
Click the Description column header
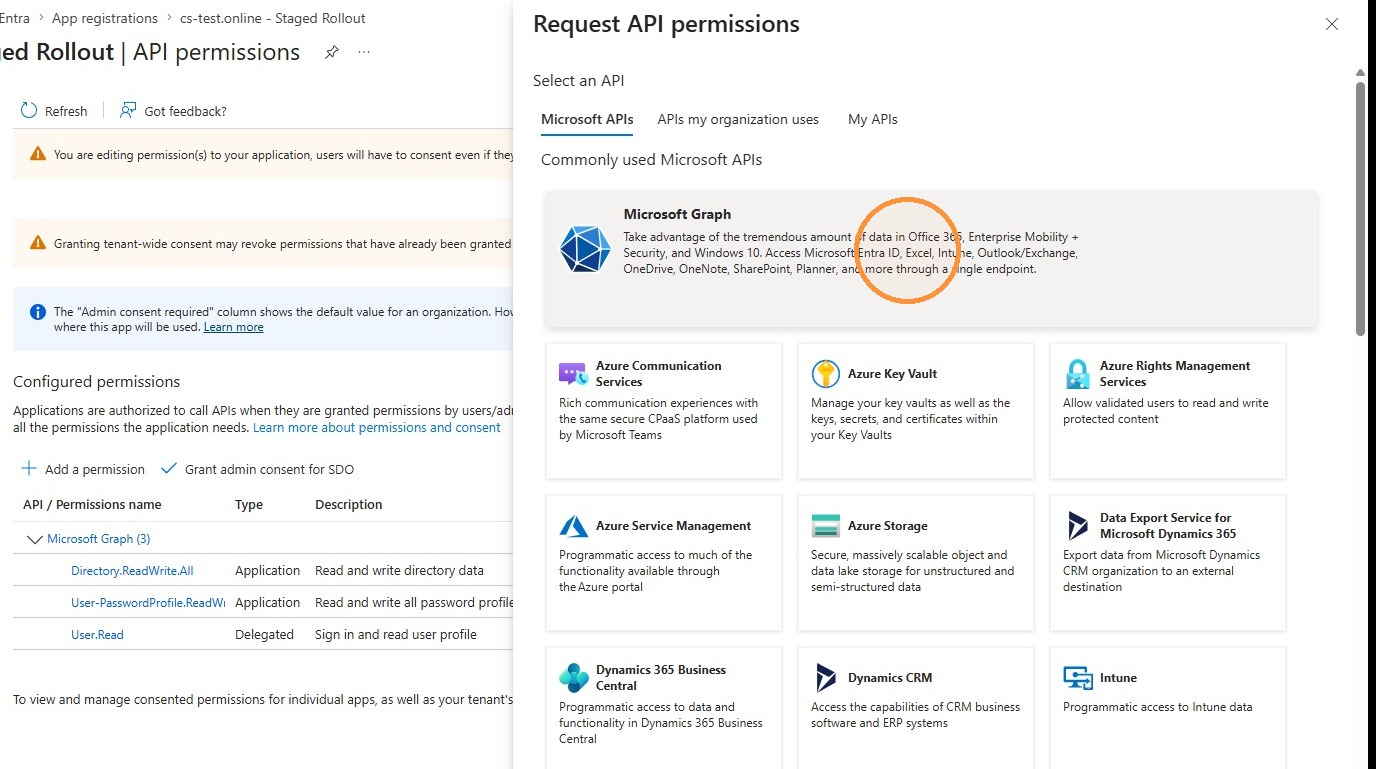349,505
